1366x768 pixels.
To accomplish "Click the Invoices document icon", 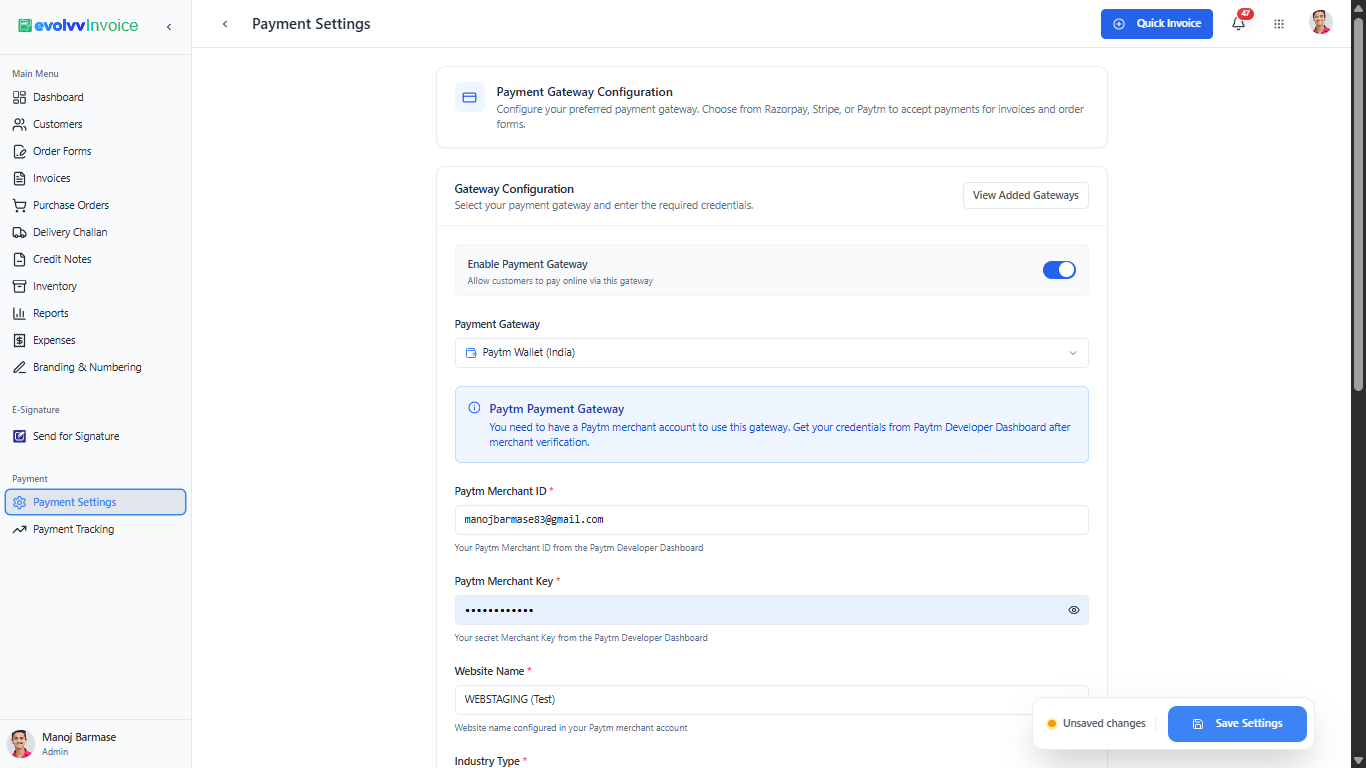I will [x=19, y=178].
